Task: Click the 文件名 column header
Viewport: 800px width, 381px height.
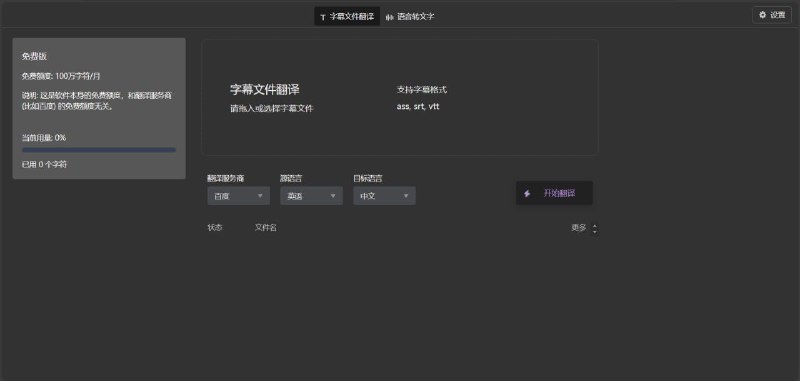Action: (266, 227)
